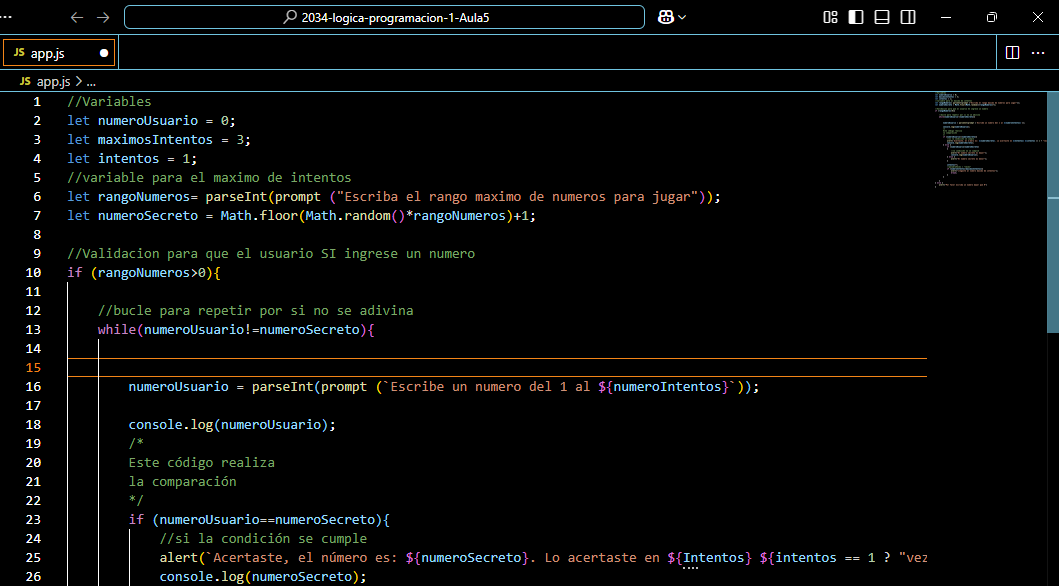Click line number 13

(33, 329)
